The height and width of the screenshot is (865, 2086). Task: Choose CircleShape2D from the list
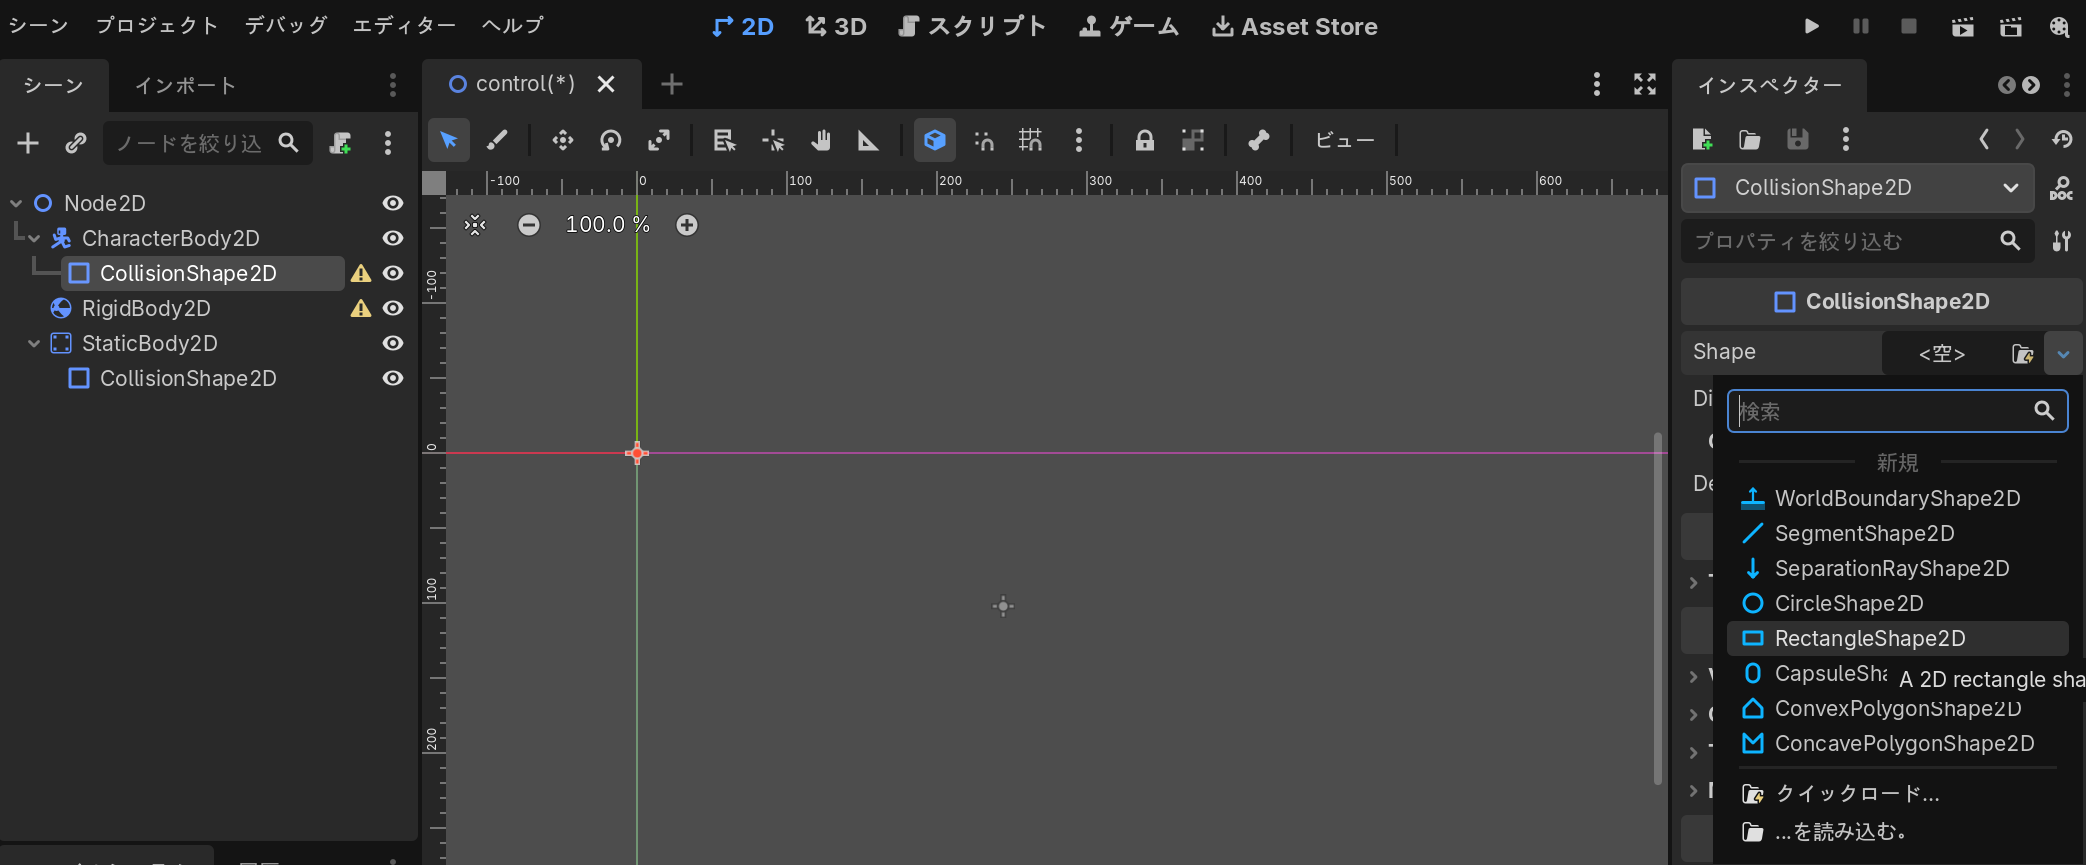tap(1897, 603)
